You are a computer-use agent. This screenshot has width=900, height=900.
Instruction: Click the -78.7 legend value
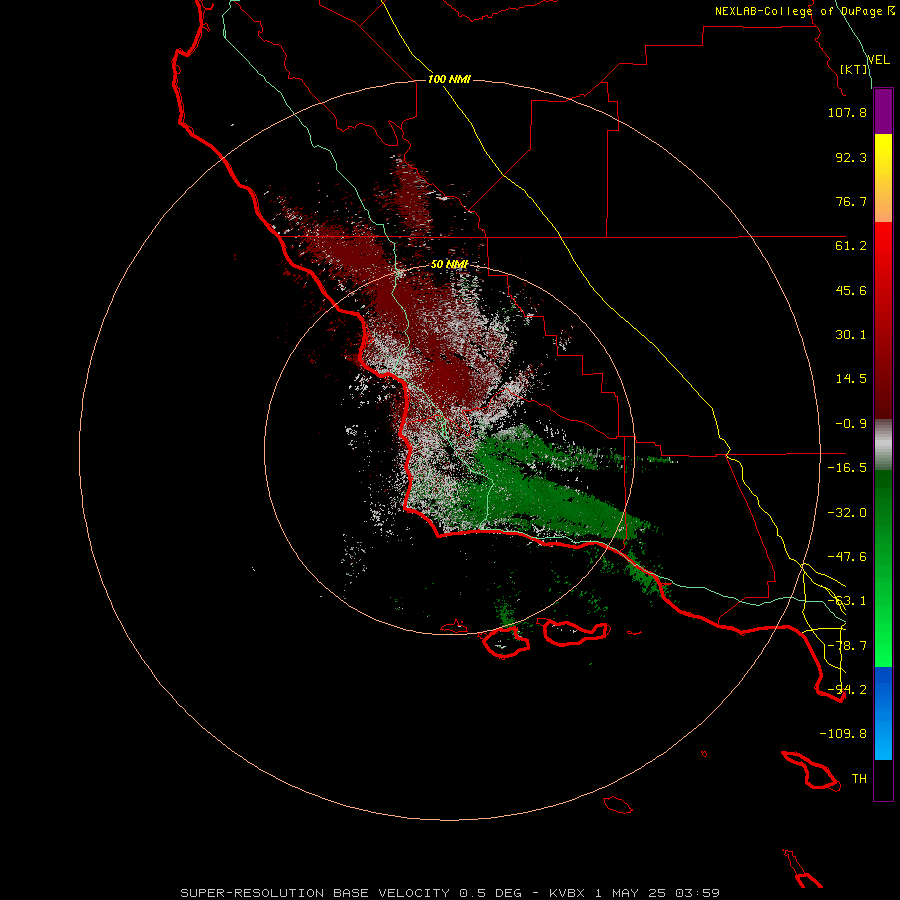(x=847, y=646)
